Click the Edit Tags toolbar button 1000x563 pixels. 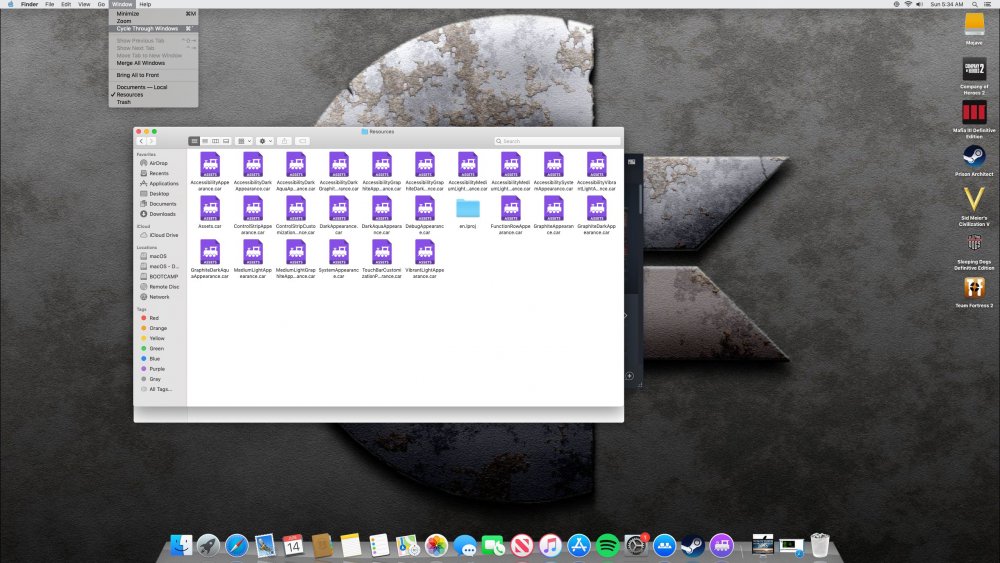(303, 141)
